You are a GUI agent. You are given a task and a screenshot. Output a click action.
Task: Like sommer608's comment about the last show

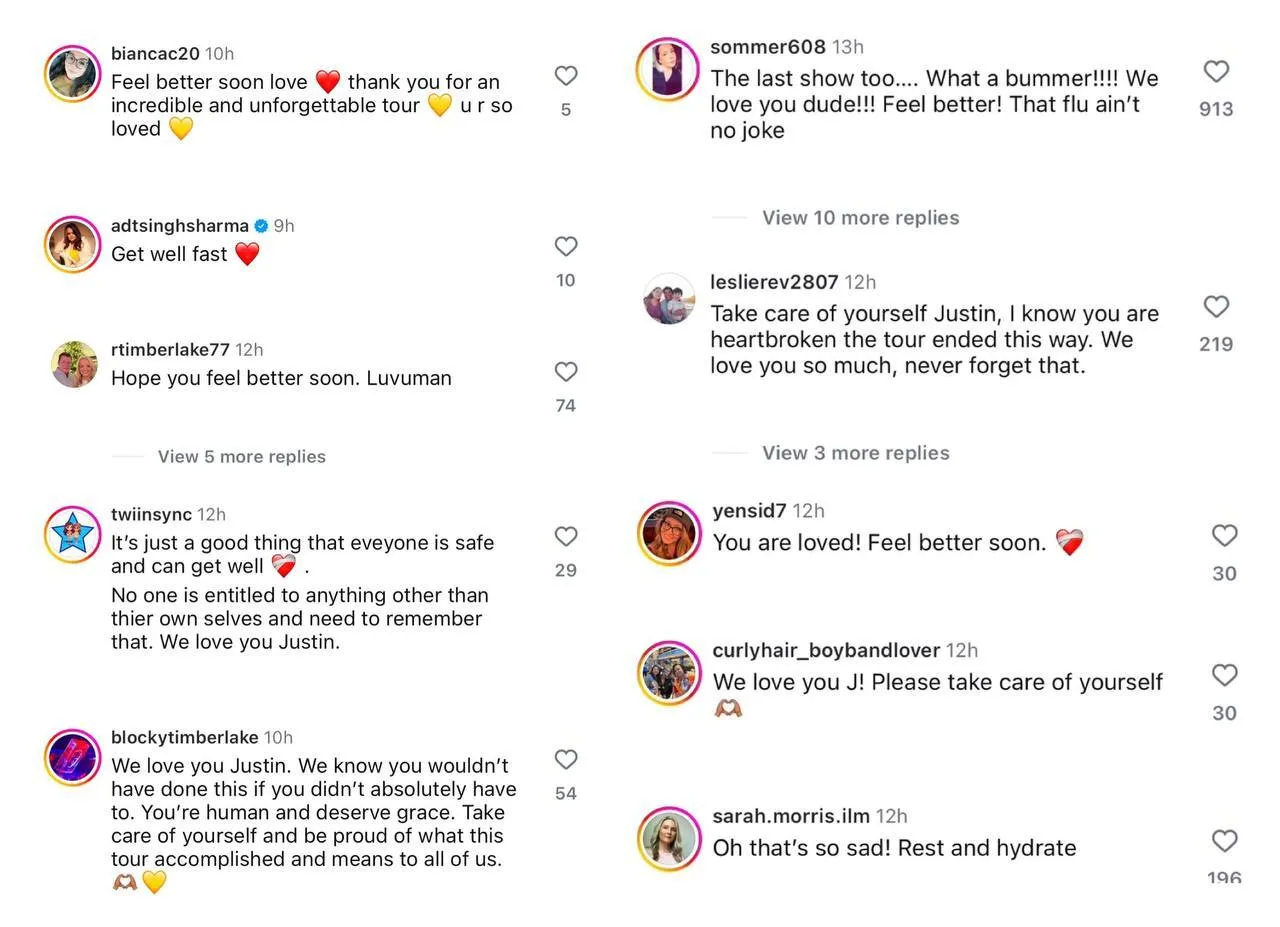[1216, 72]
